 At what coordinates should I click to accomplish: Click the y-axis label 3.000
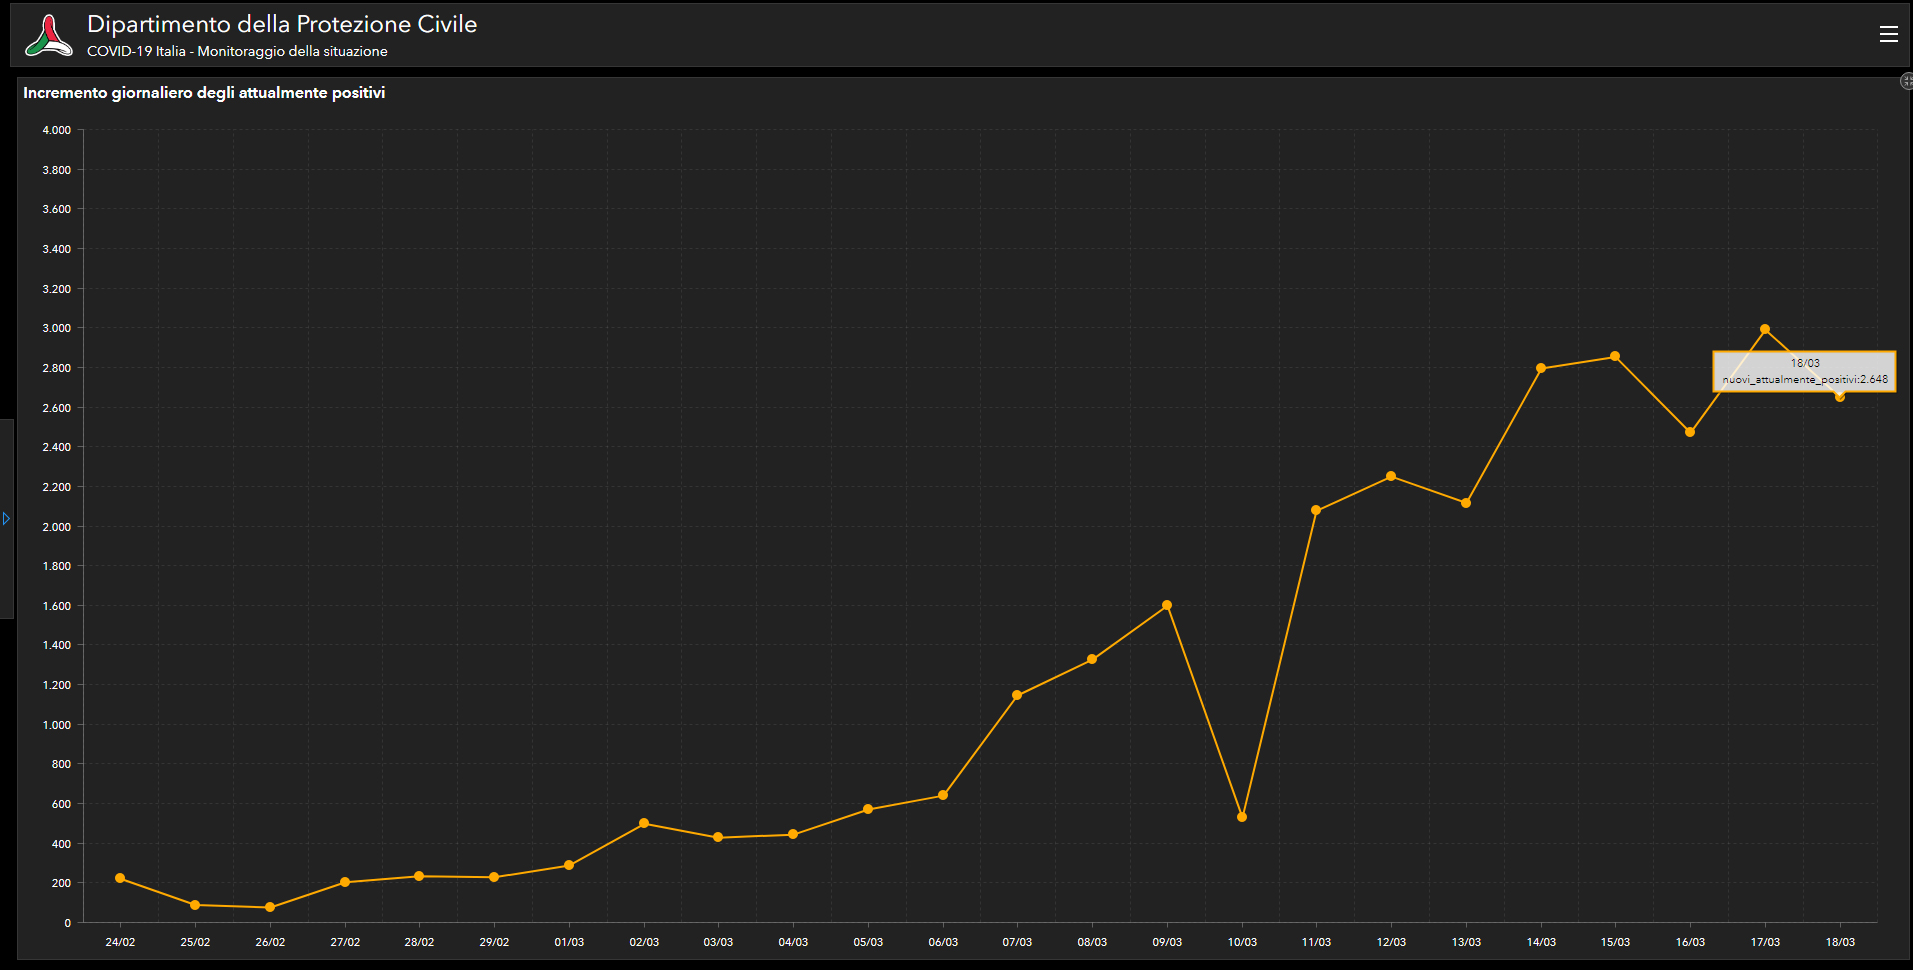[x=57, y=328]
